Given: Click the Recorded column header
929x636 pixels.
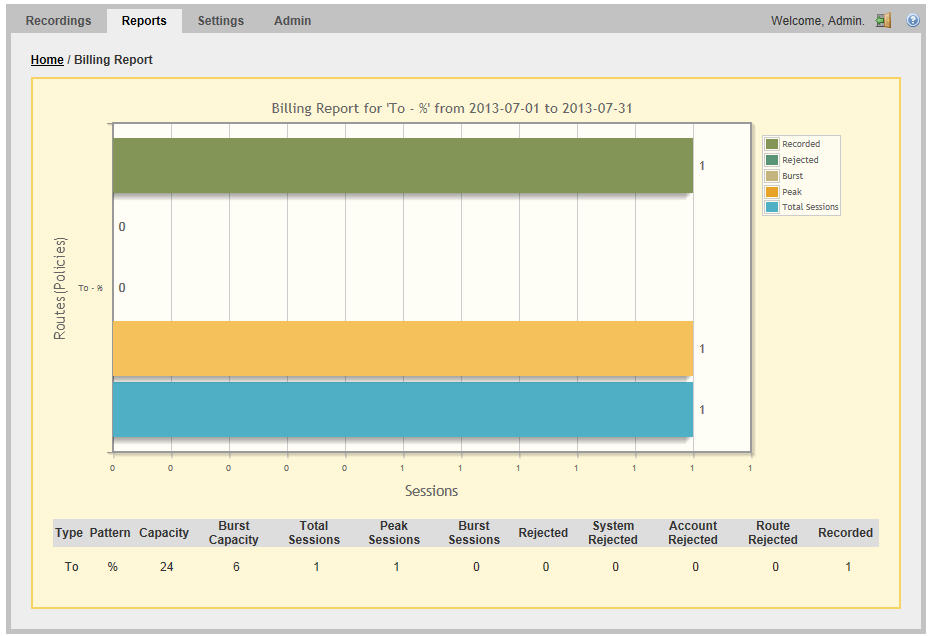Looking at the screenshot, I should click(845, 533).
